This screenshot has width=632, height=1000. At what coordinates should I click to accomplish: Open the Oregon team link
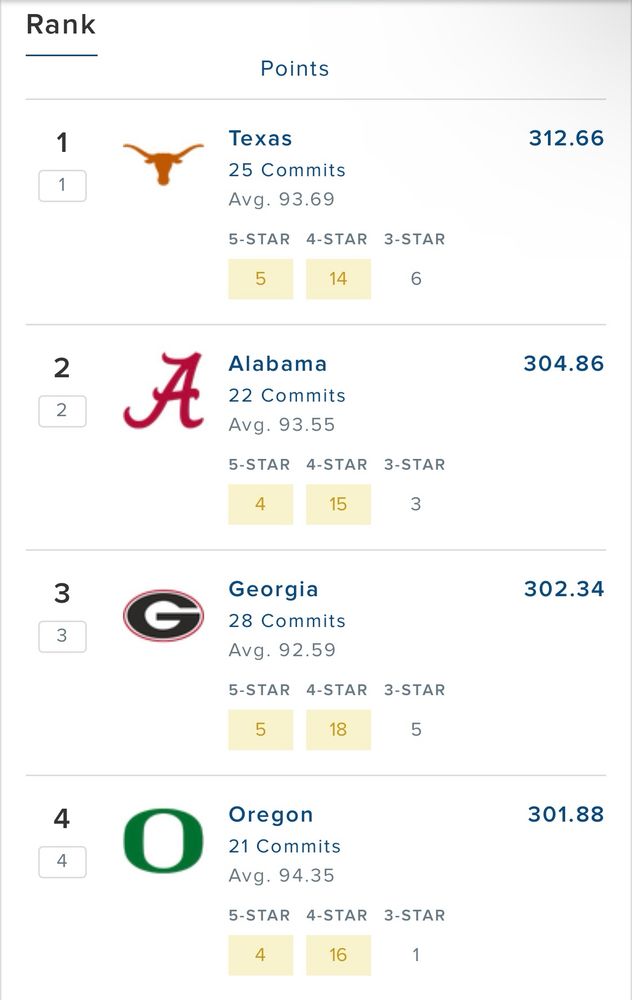pos(270,815)
